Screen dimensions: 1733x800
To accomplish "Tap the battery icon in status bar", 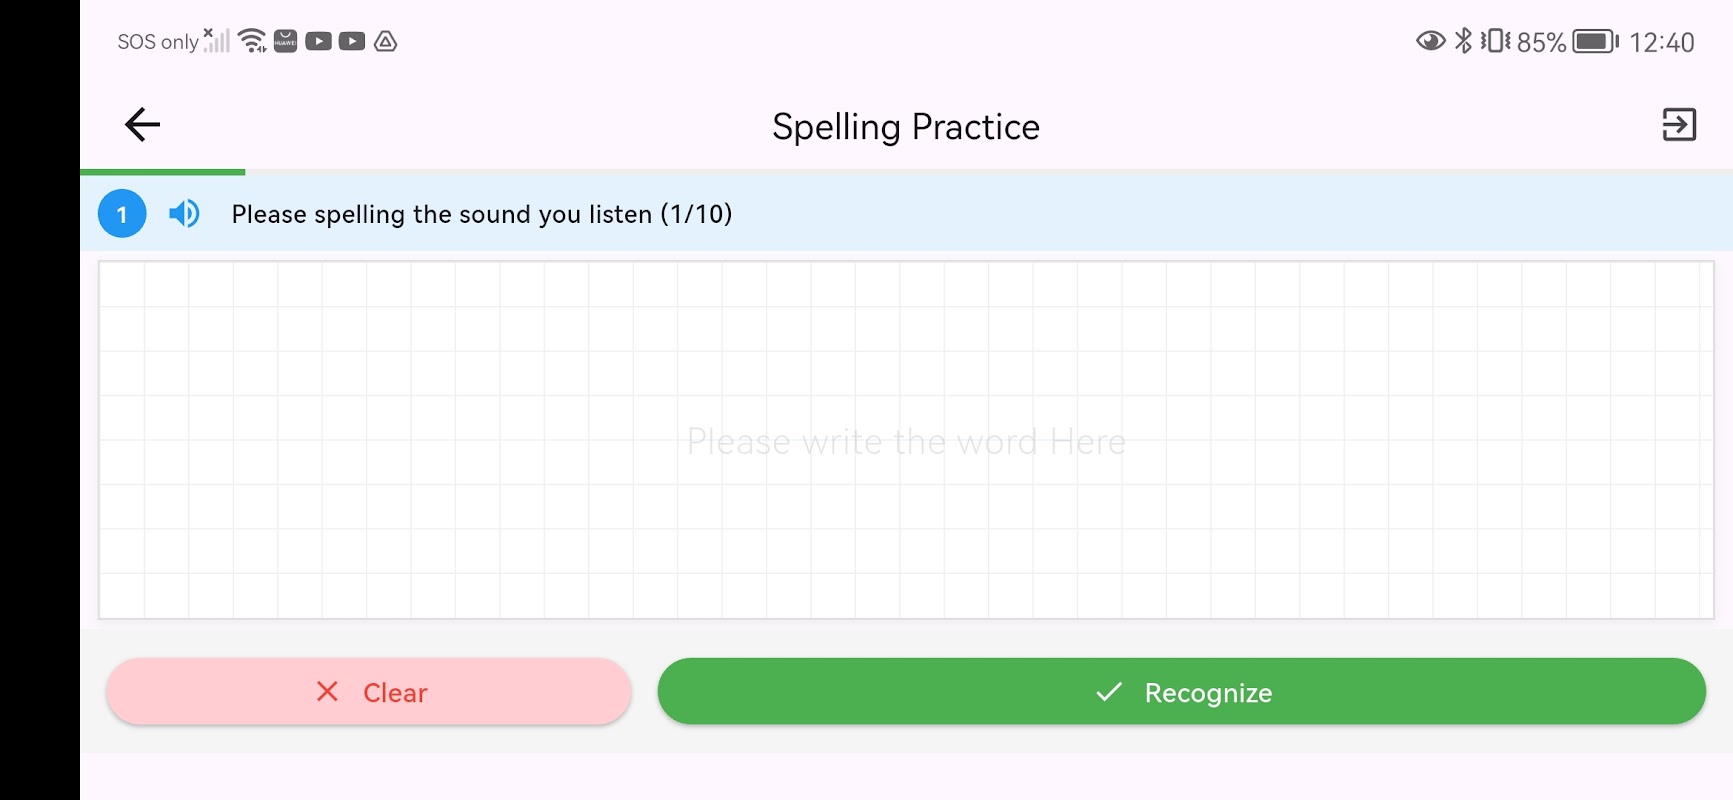I will (x=1595, y=41).
